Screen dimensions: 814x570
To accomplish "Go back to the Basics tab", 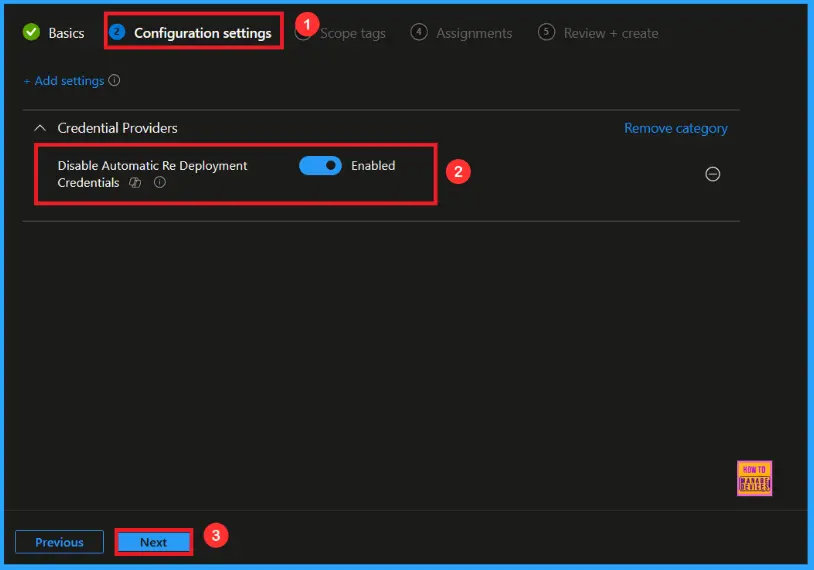I will click(66, 33).
